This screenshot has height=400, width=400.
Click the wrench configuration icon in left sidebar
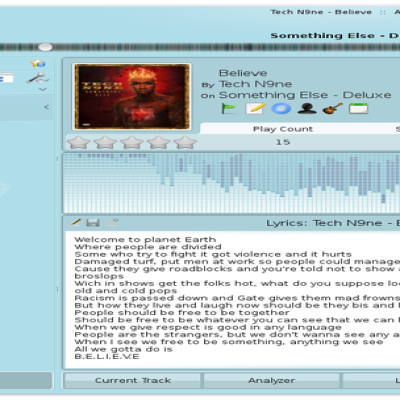(37, 79)
